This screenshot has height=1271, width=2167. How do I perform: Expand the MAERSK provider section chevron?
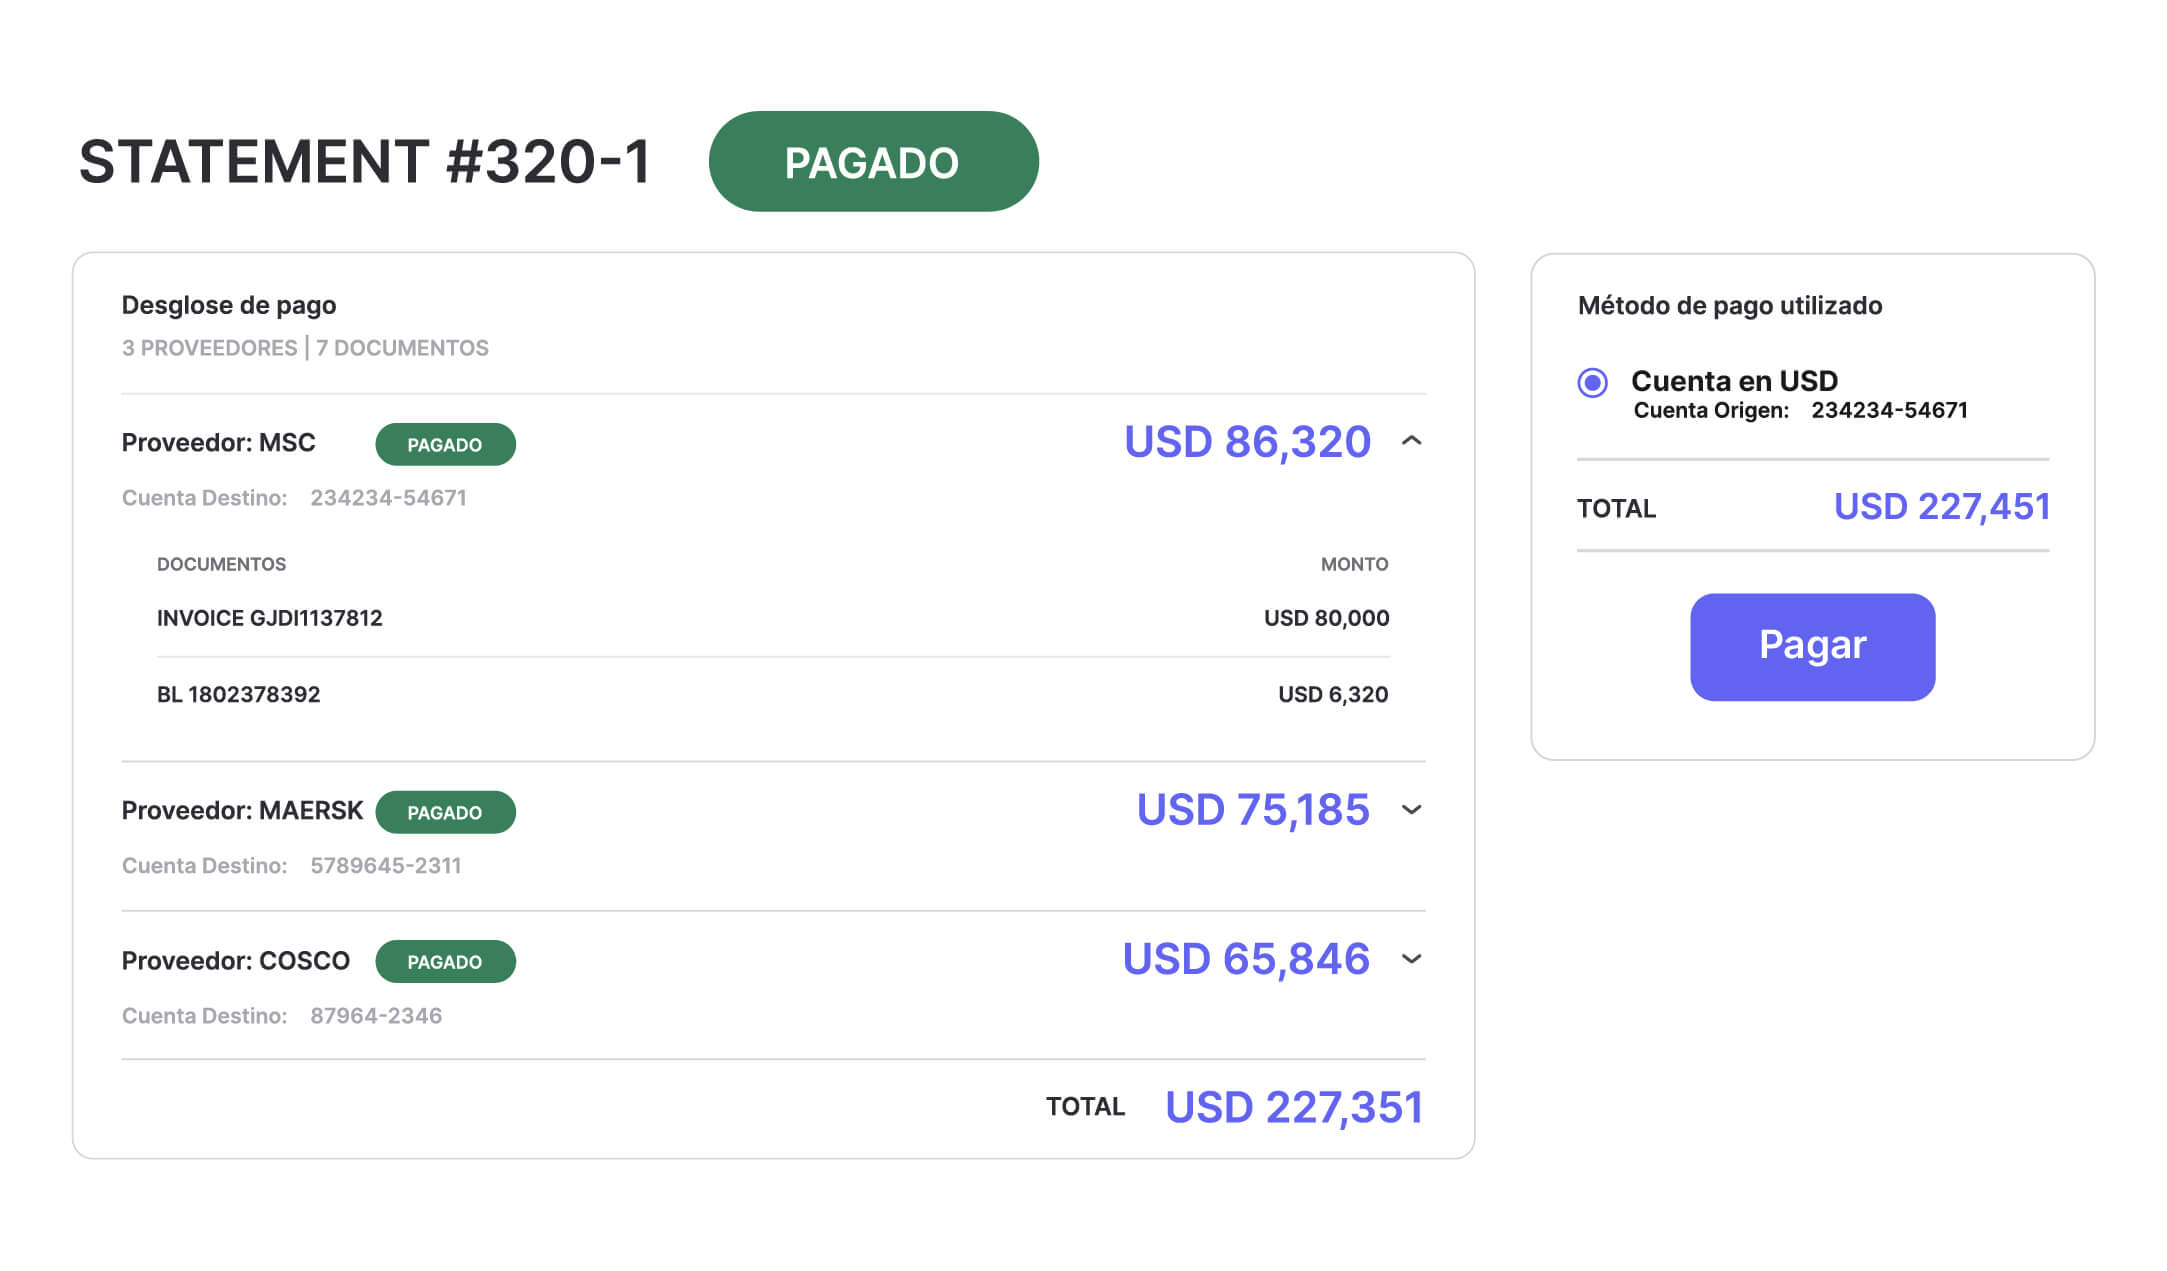(1411, 810)
